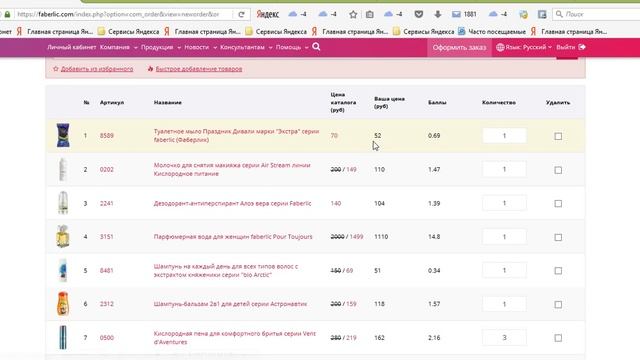Expand the Помощь menu

tap(292, 47)
